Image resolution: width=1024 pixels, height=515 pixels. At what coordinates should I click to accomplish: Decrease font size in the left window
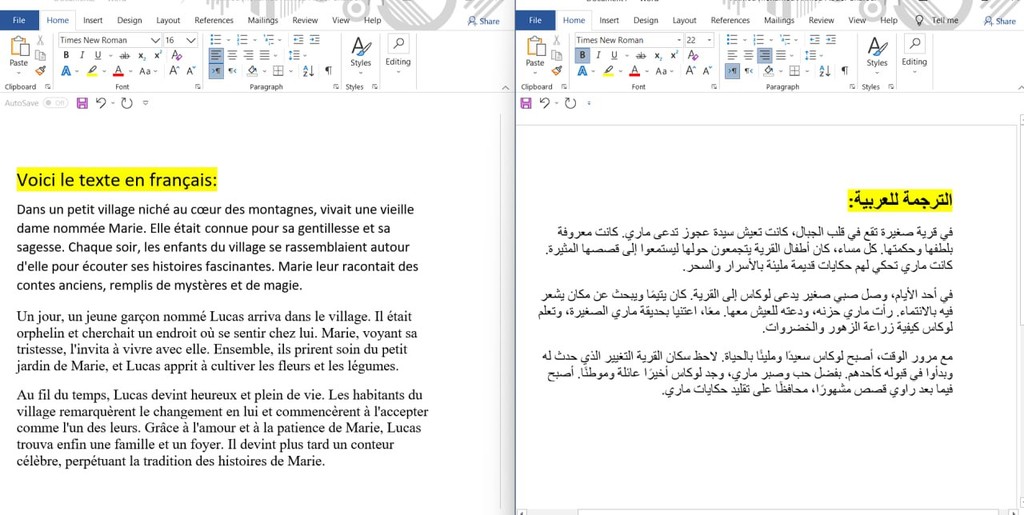(191, 71)
